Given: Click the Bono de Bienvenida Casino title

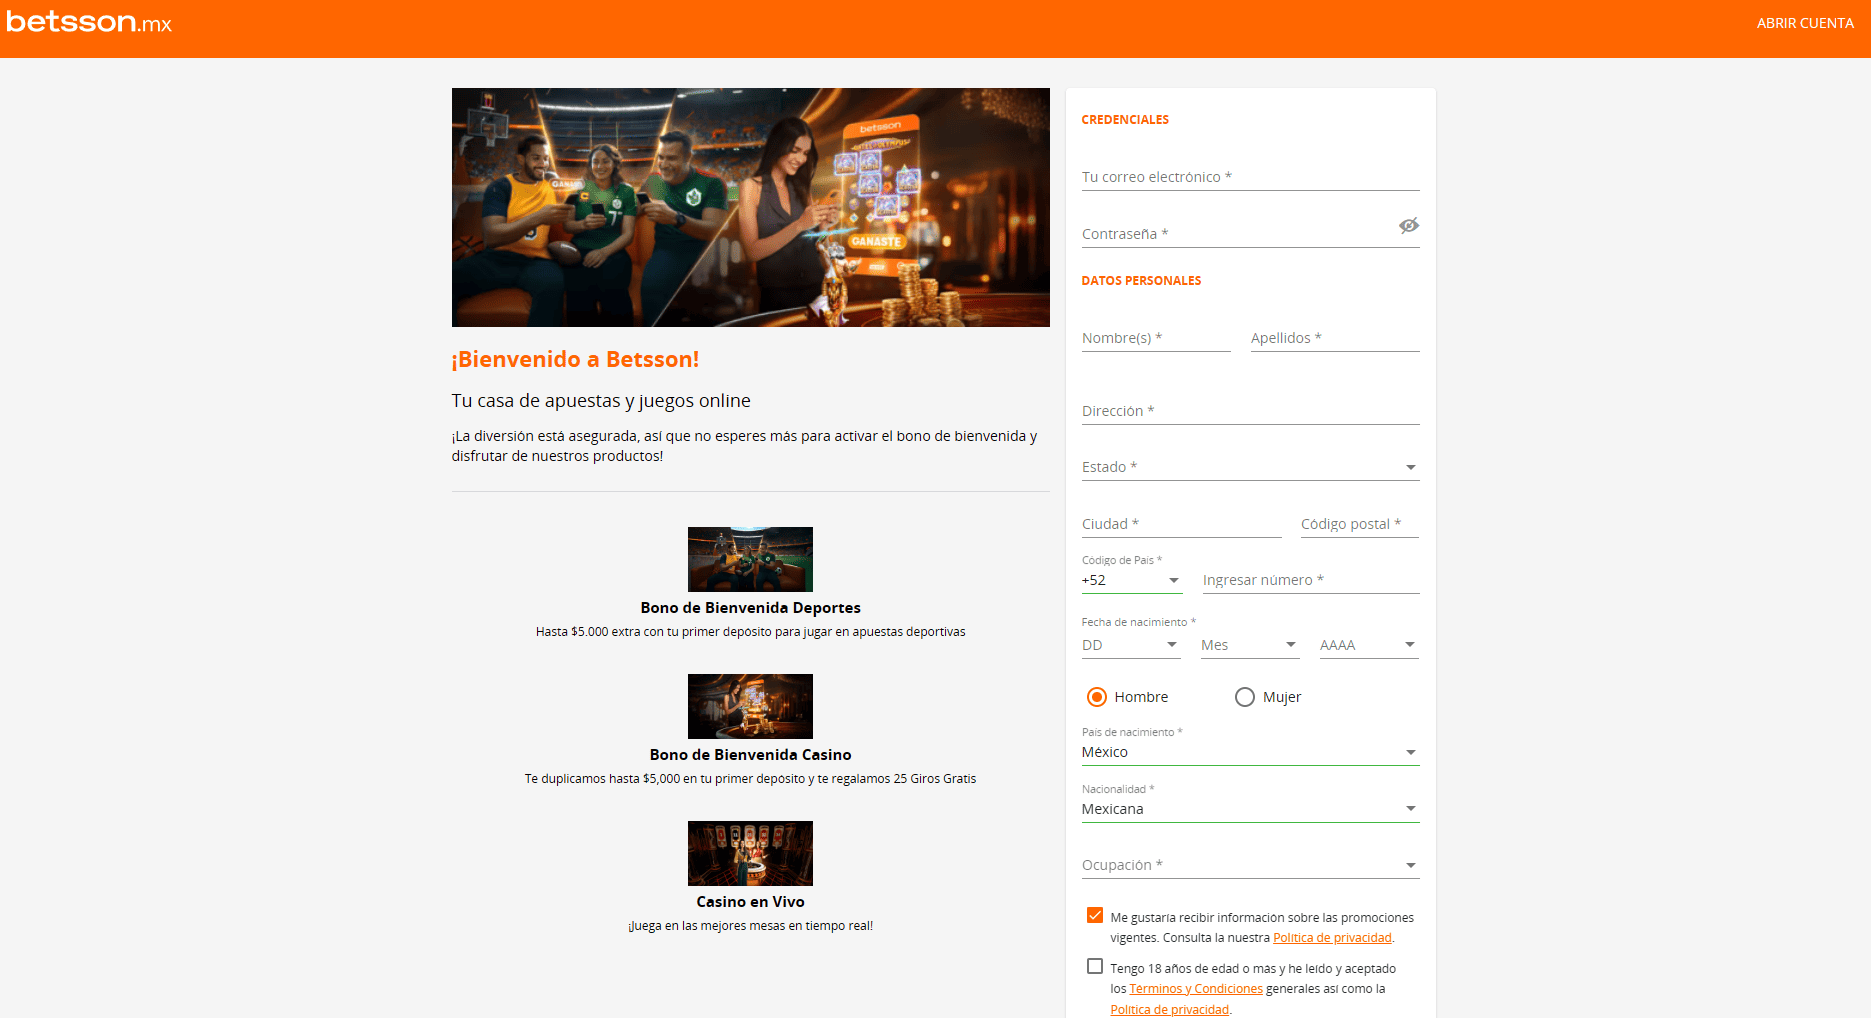Looking at the screenshot, I should pyautogui.click(x=750, y=755).
